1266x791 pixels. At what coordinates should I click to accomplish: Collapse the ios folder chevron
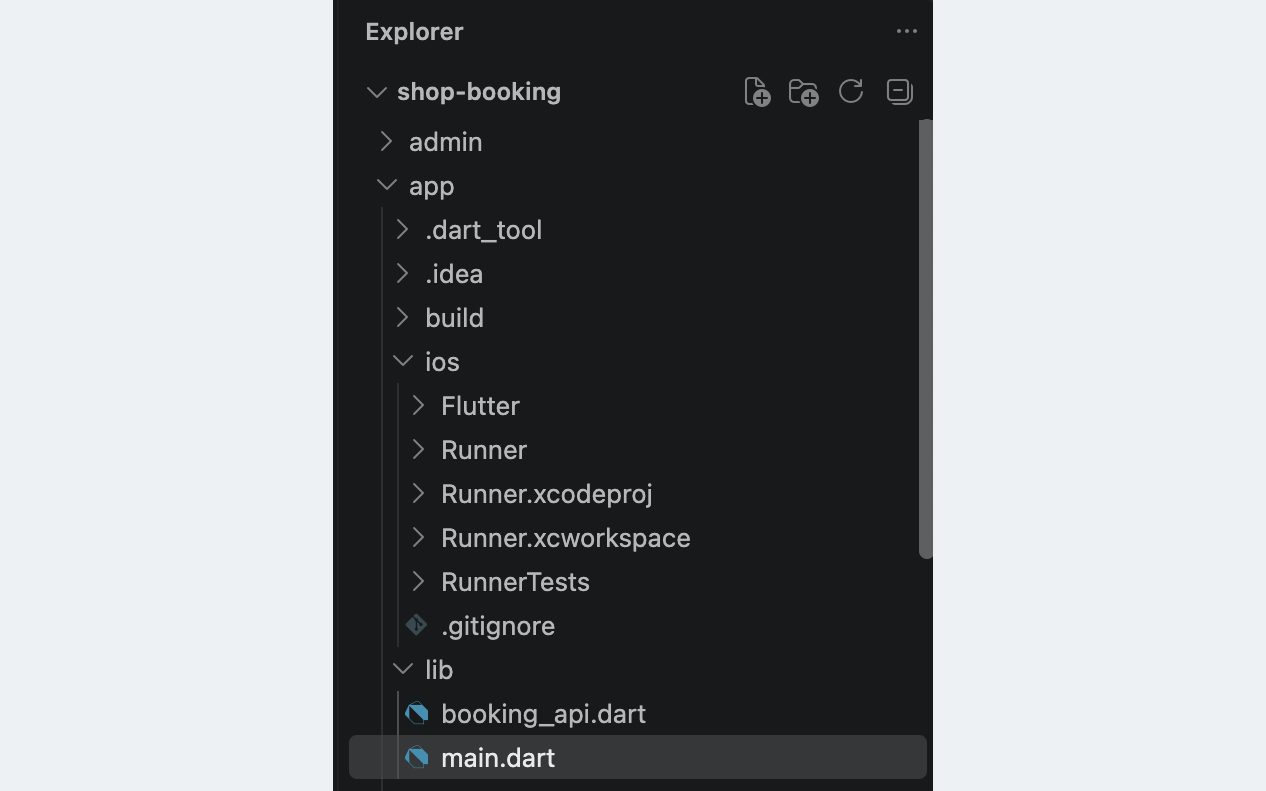(x=403, y=362)
